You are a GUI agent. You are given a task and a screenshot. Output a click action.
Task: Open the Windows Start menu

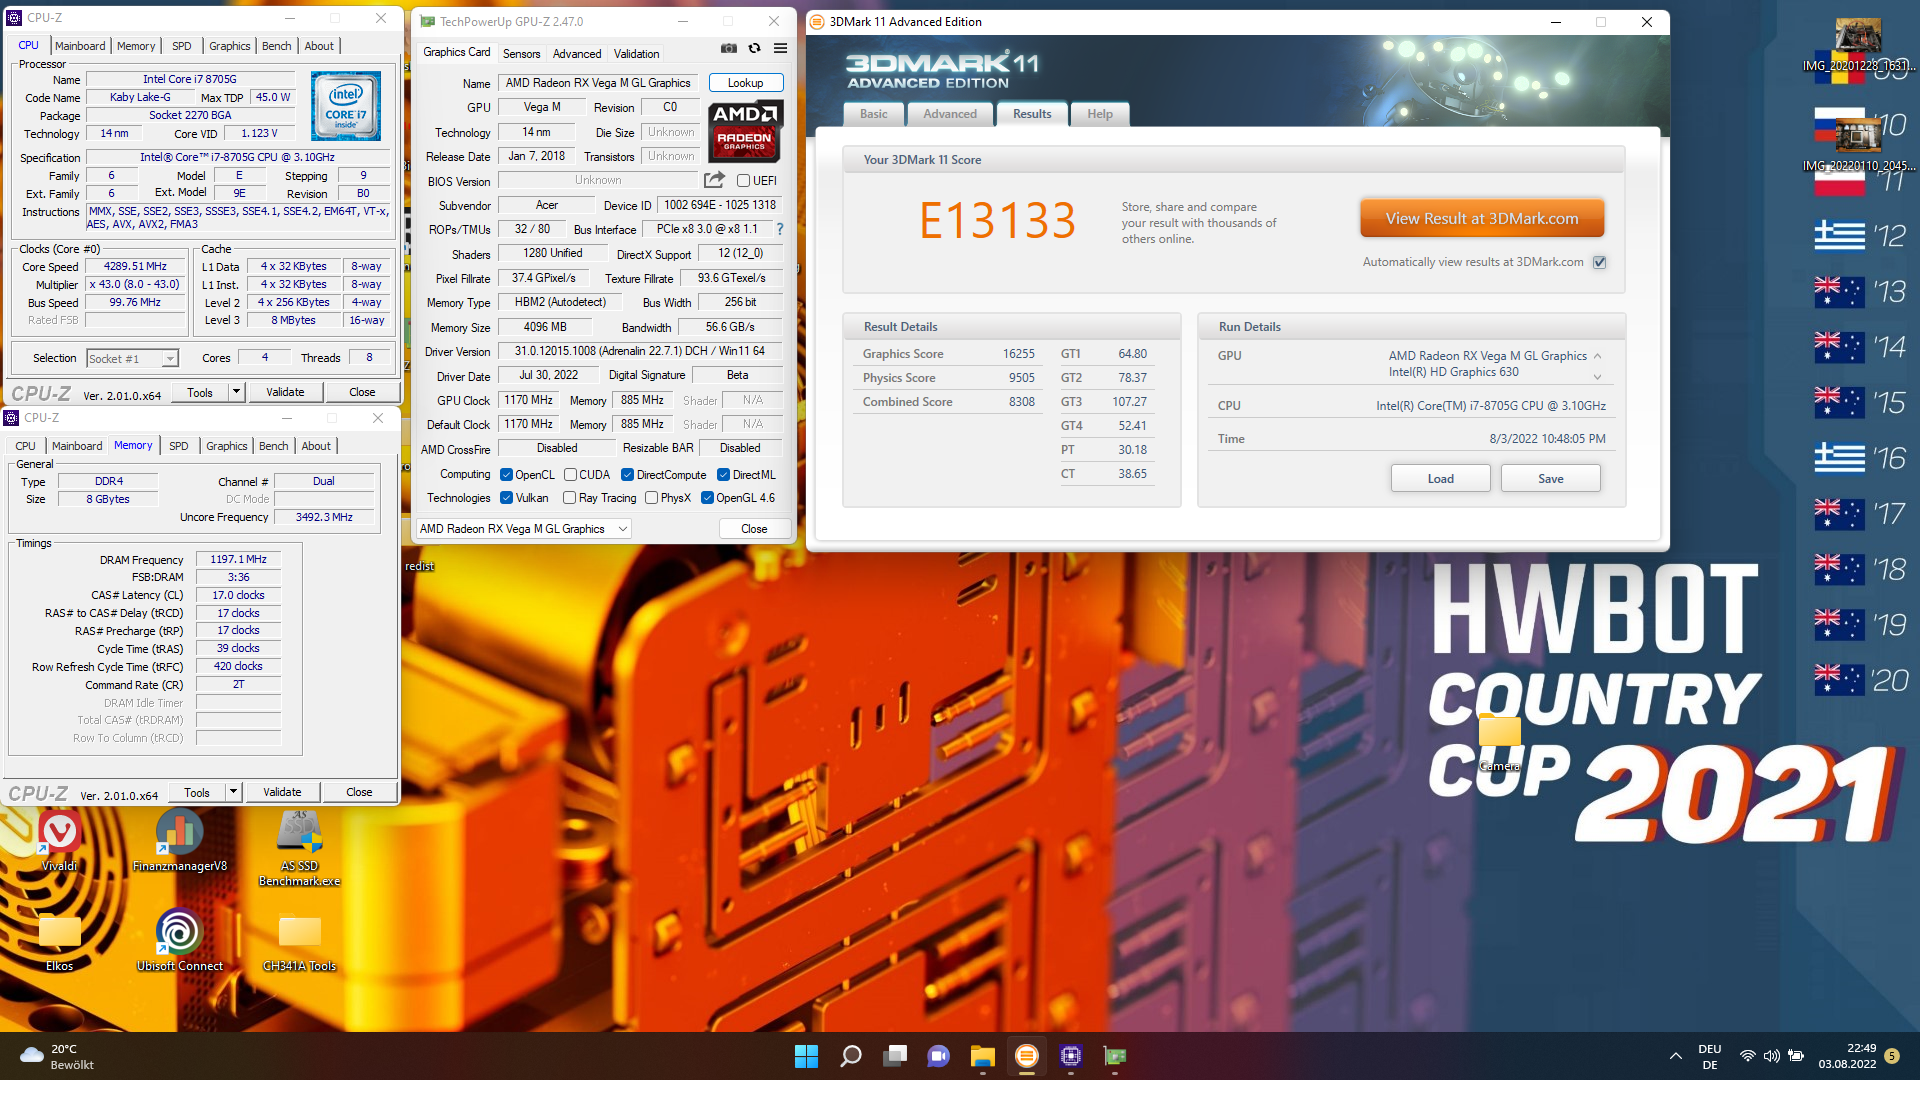click(806, 1056)
